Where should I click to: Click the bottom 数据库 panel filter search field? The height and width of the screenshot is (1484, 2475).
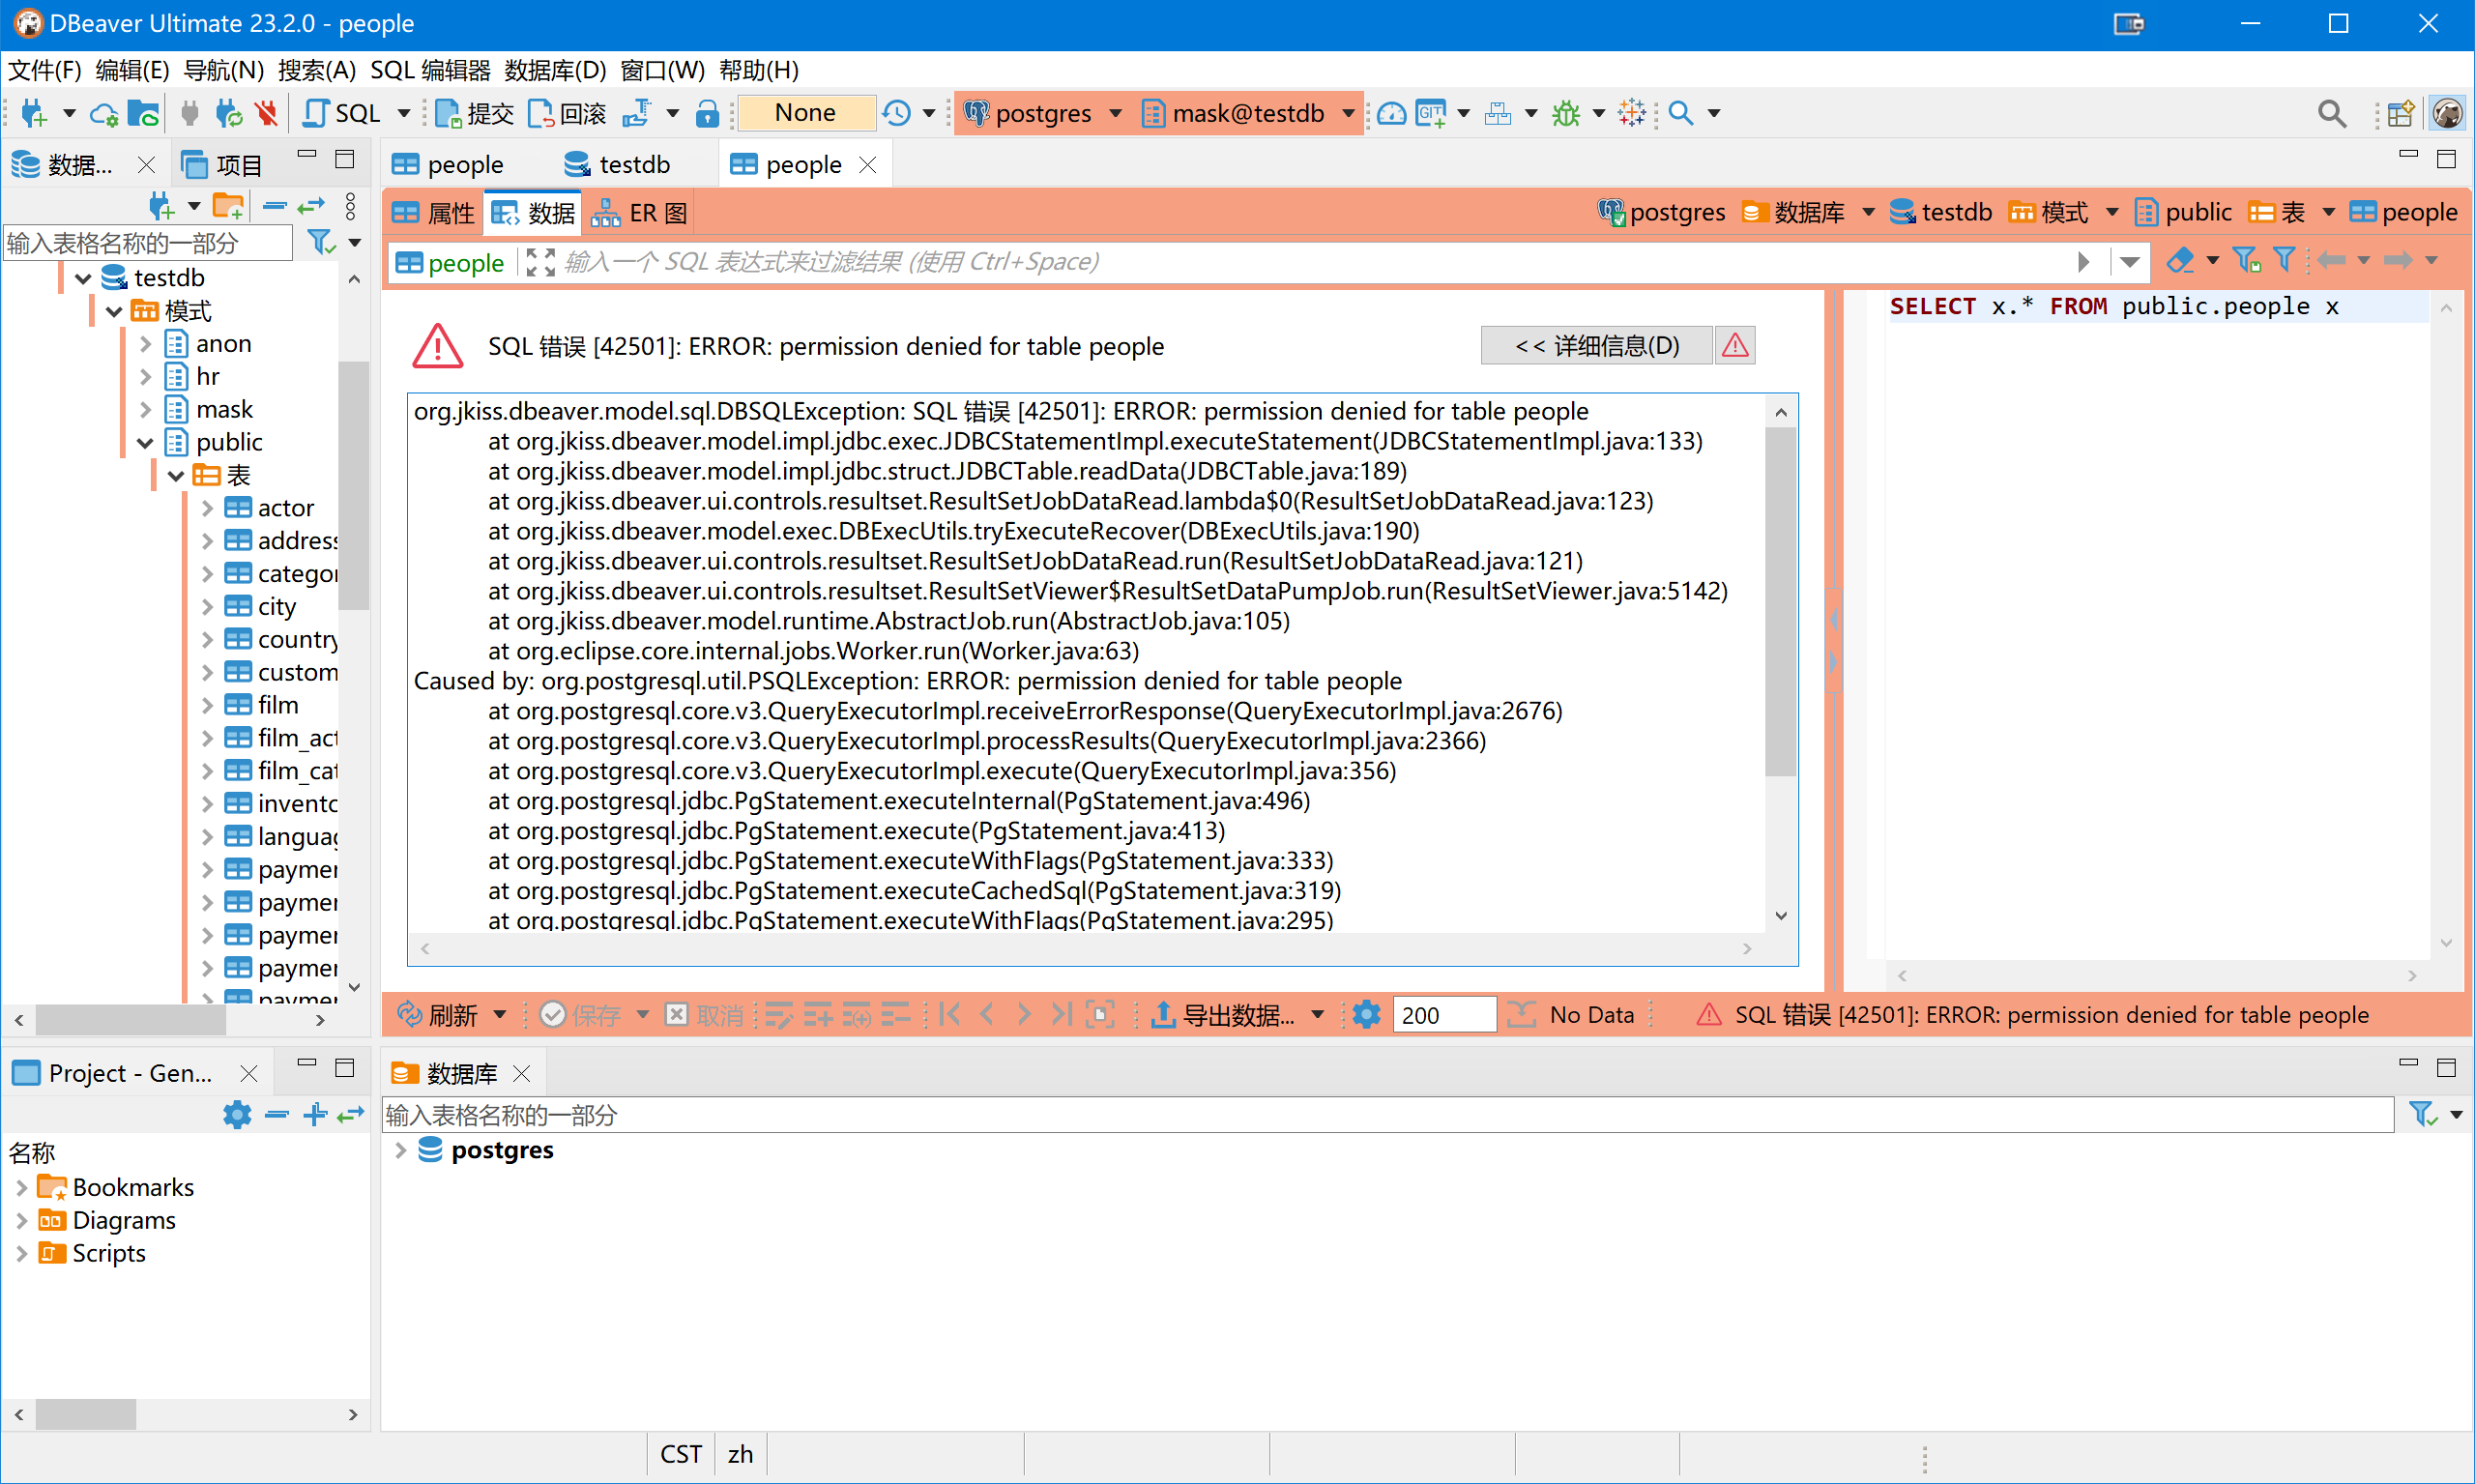(x=1387, y=1115)
